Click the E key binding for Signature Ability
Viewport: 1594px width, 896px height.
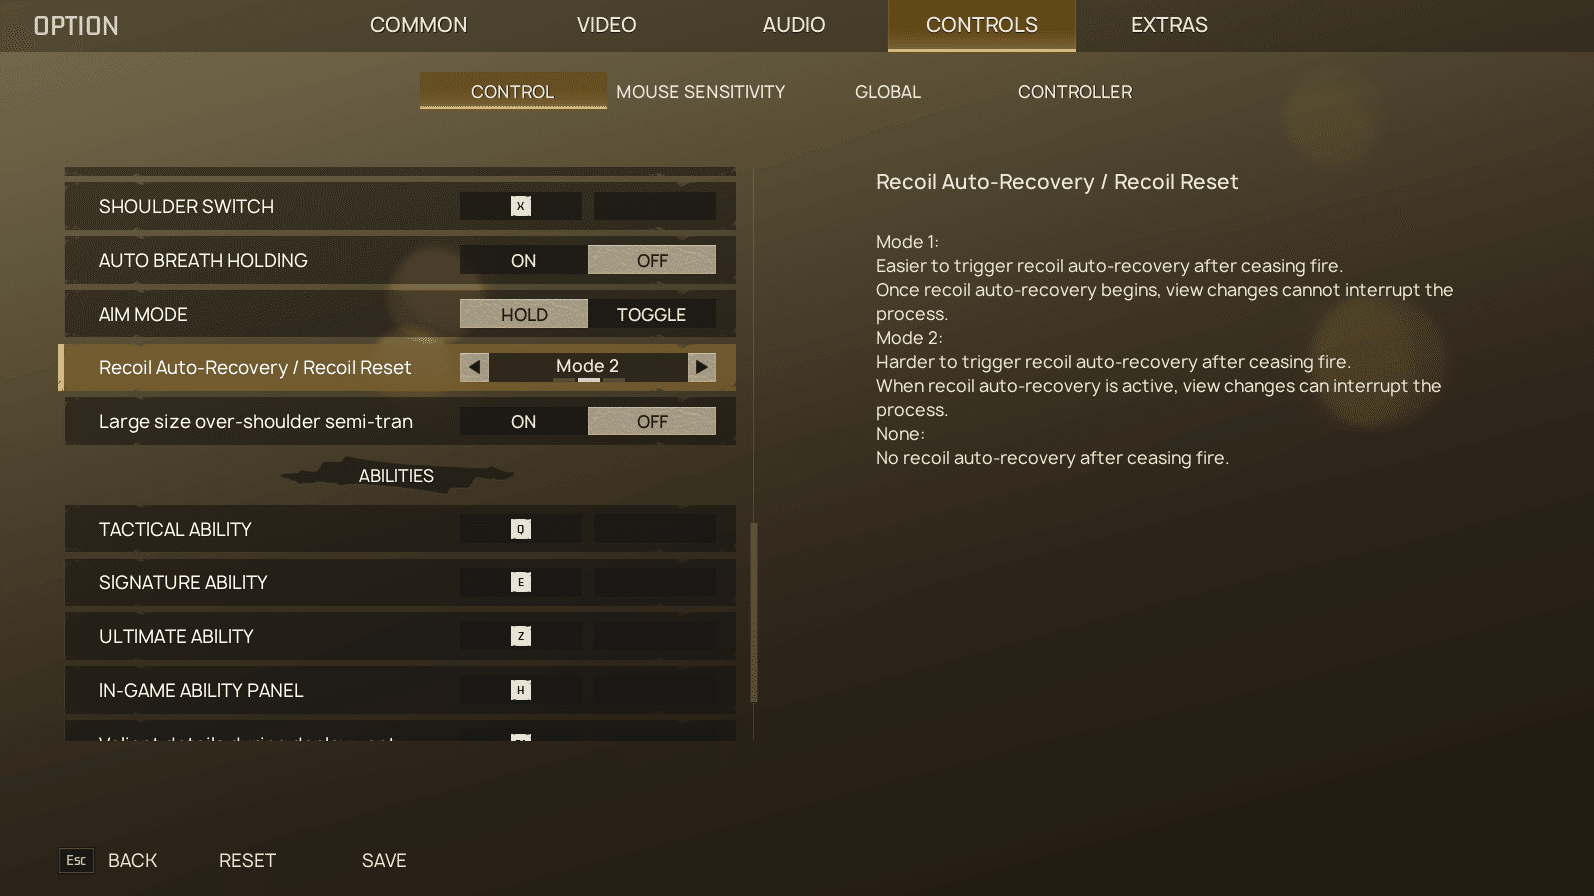pos(520,582)
